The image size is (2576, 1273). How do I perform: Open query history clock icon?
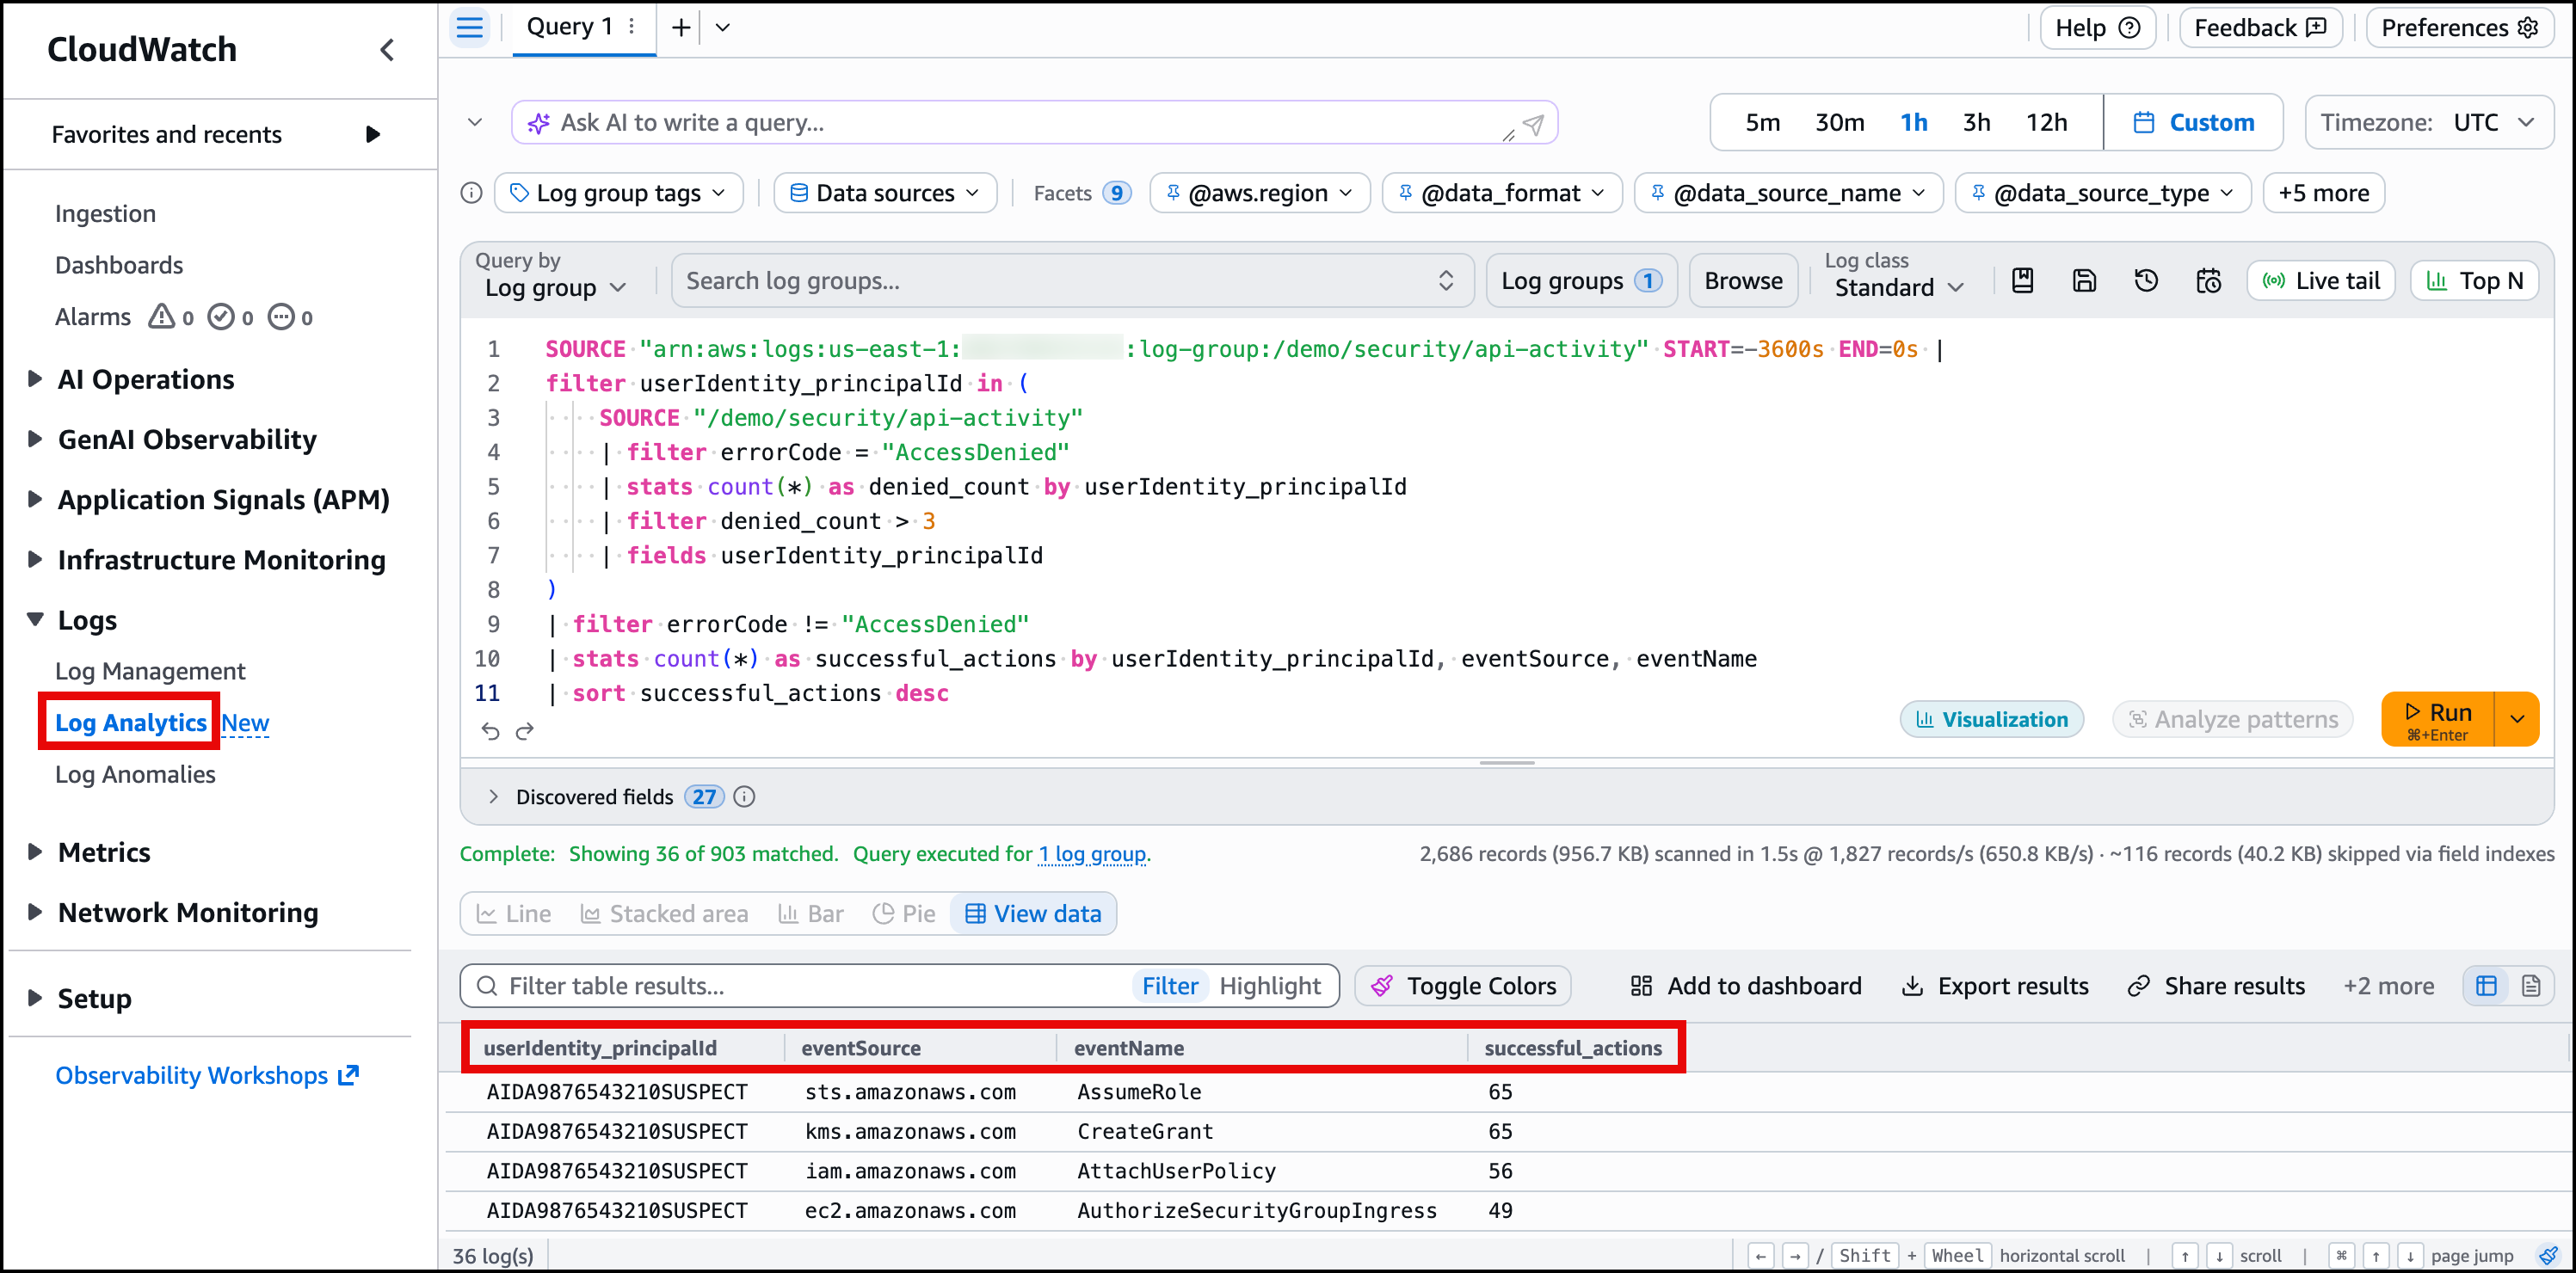pyautogui.click(x=2146, y=281)
